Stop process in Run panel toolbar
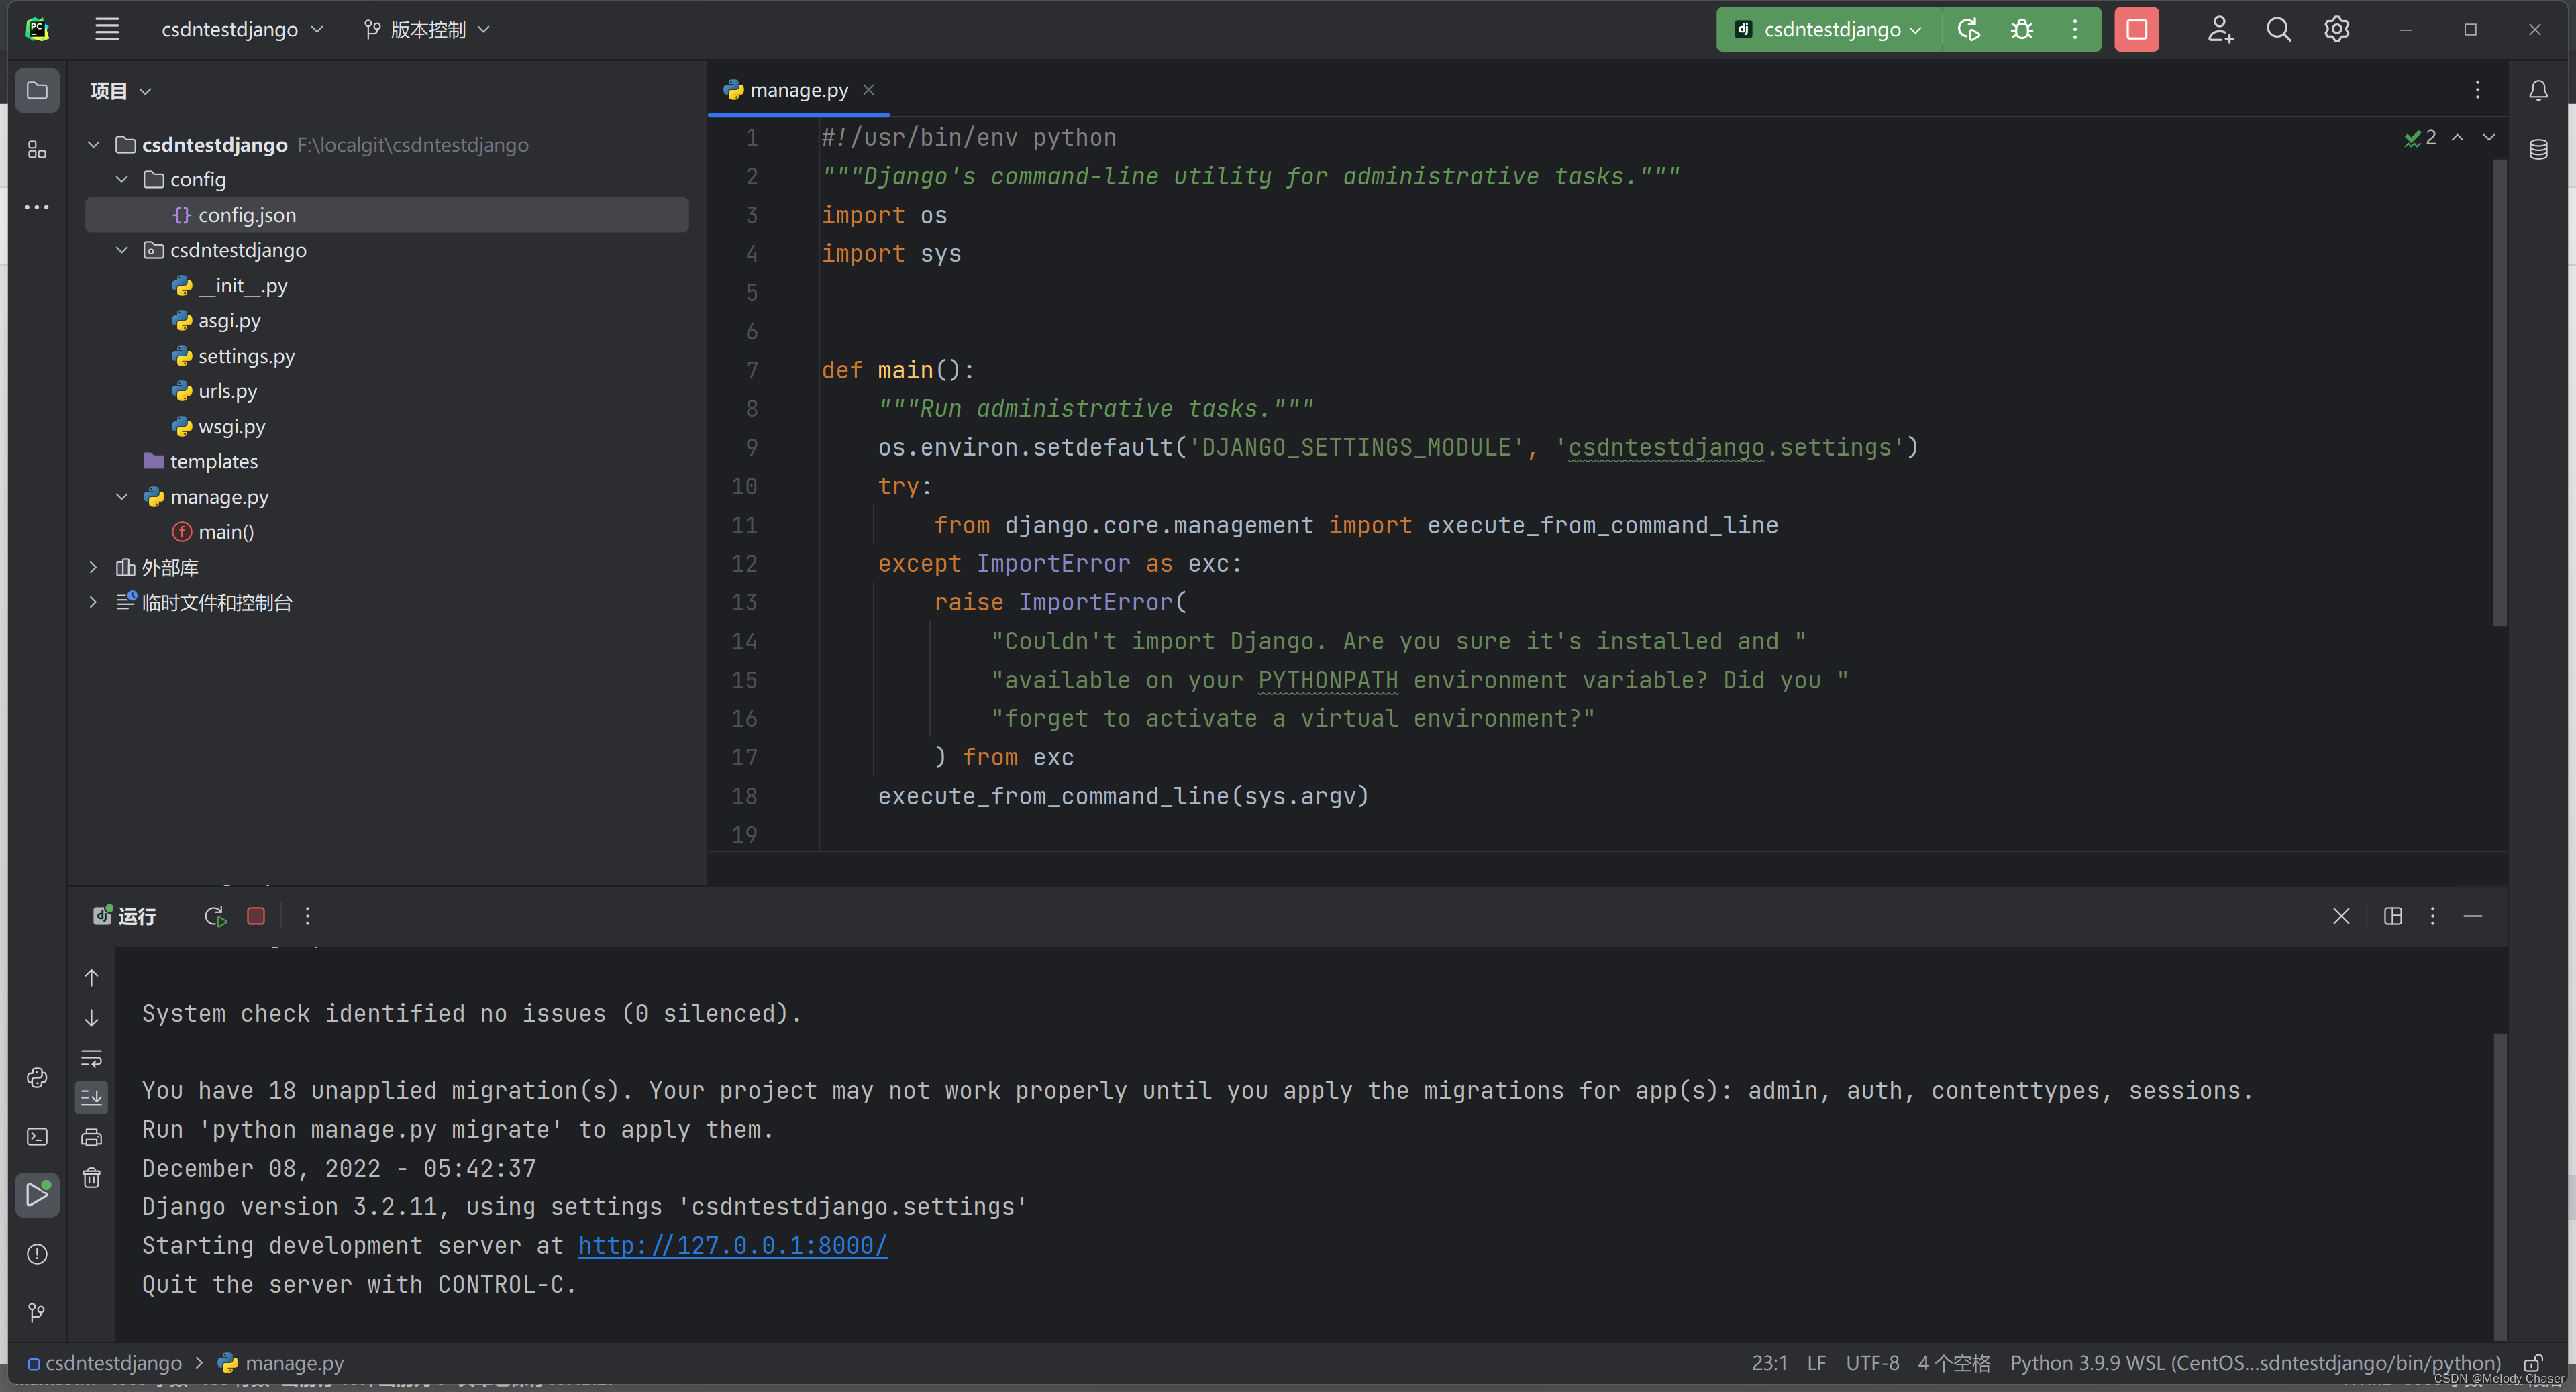 pos(256,916)
